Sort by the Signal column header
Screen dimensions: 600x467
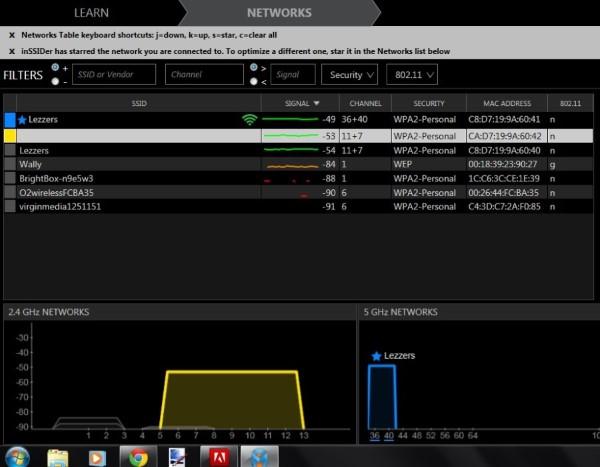(299, 103)
